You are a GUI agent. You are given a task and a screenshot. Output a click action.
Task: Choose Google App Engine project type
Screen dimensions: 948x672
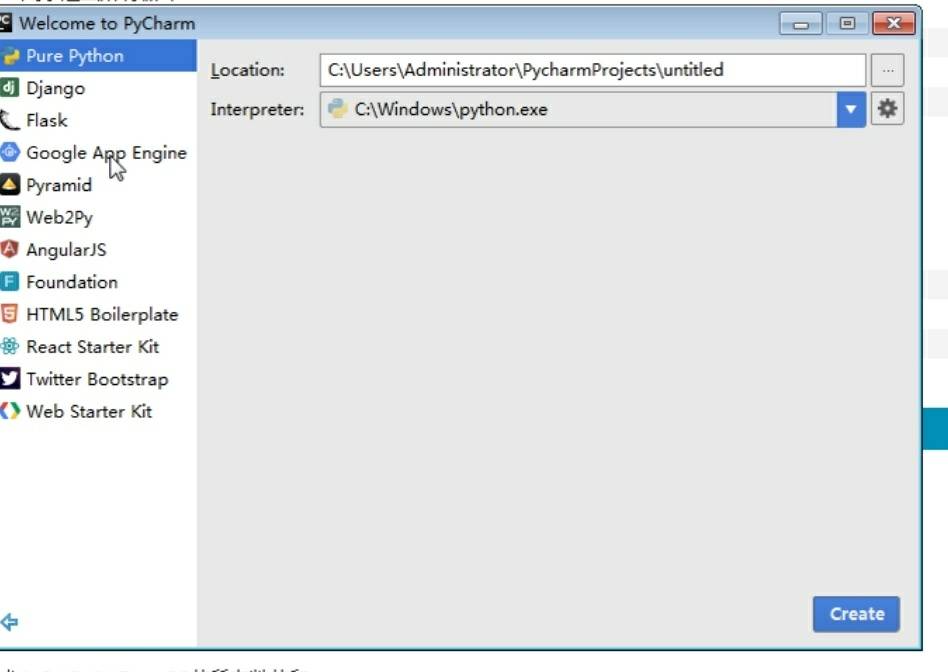tap(98, 152)
